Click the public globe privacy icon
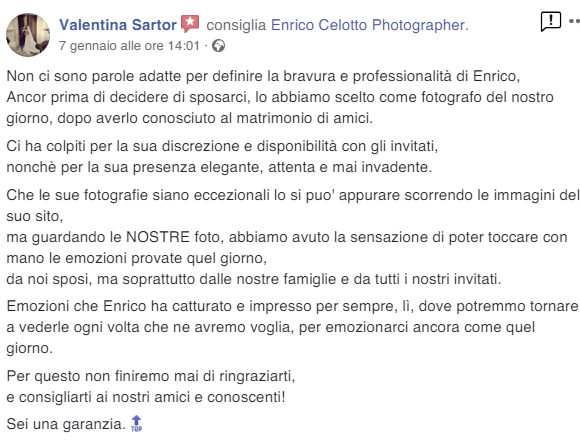Viewport: 580px width, 442px height. pyautogui.click(x=218, y=46)
